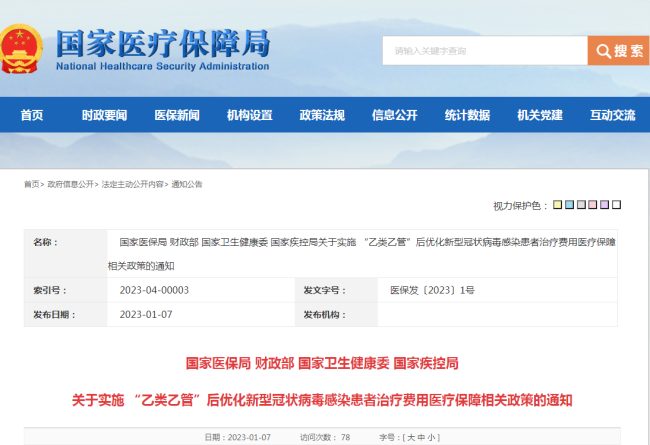Click the 访问次数 78 visit count
Viewport: 650px width, 445px height.
pyautogui.click(x=325, y=437)
